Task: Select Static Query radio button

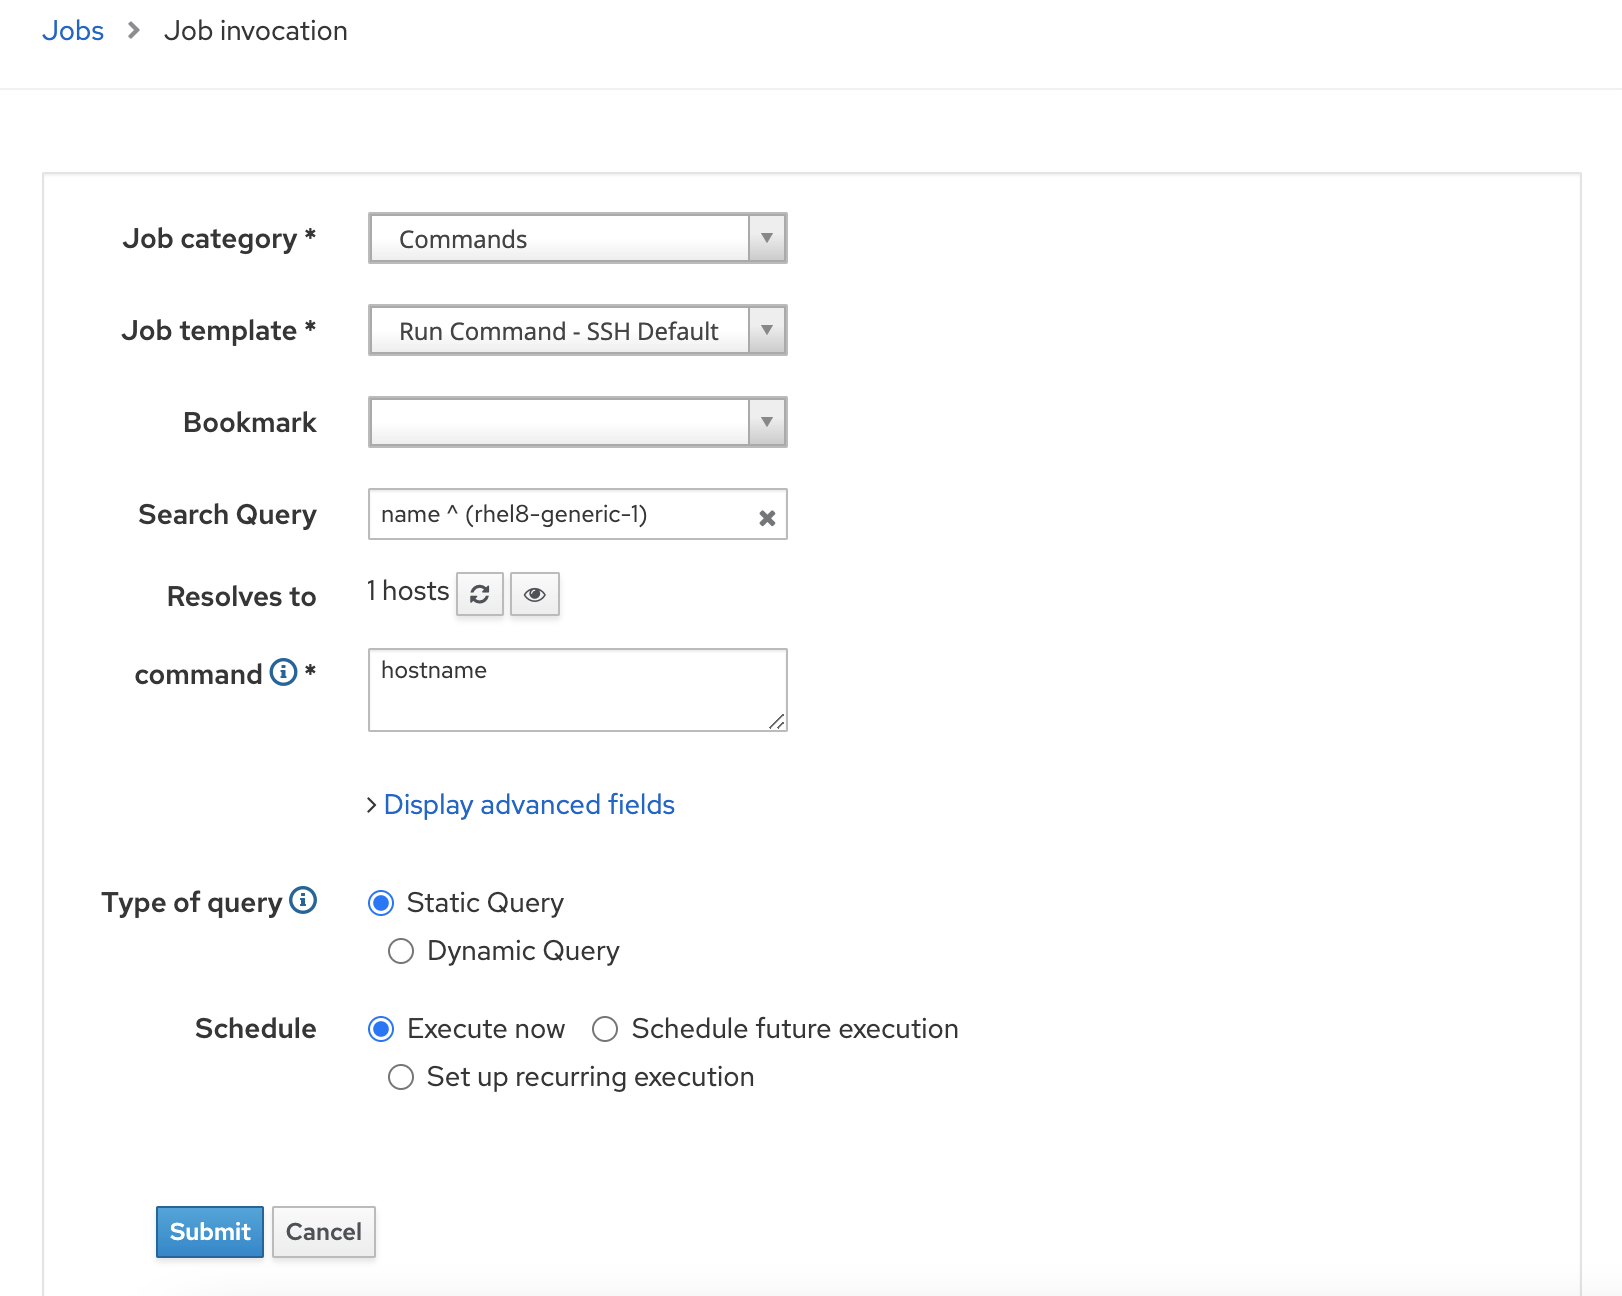Action: pos(381,903)
